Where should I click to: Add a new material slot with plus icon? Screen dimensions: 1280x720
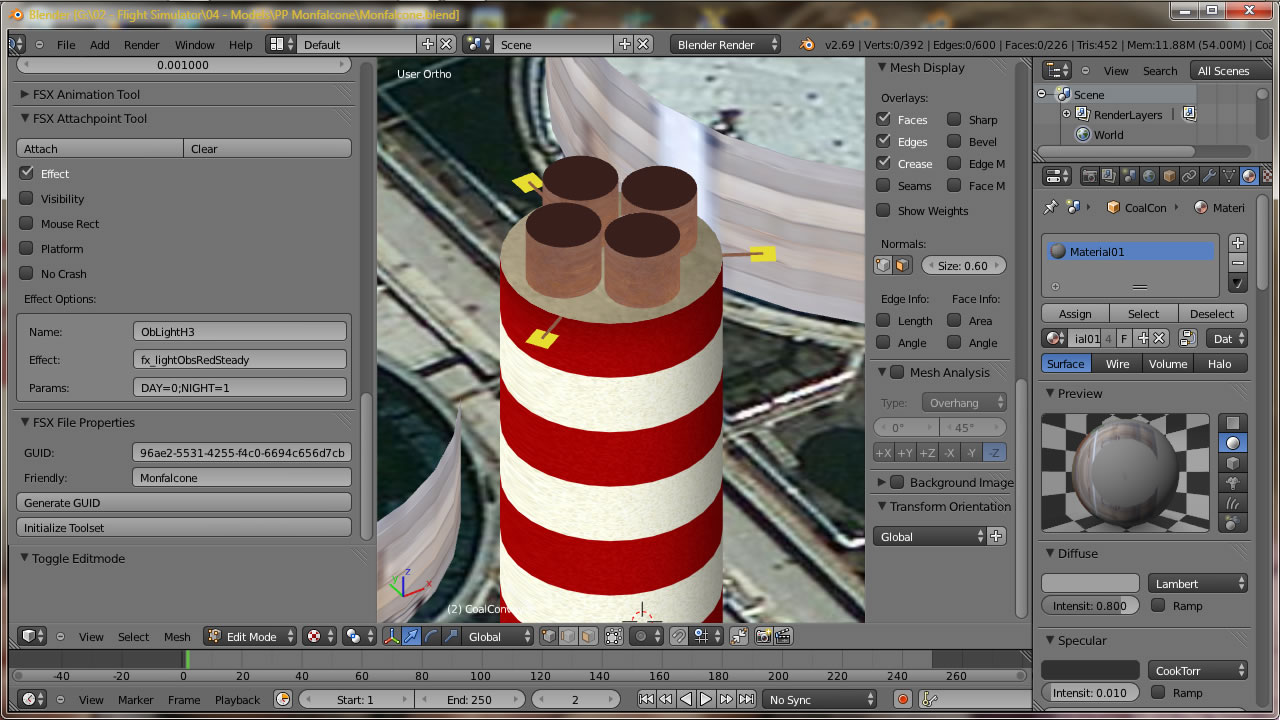pyautogui.click(x=1238, y=243)
